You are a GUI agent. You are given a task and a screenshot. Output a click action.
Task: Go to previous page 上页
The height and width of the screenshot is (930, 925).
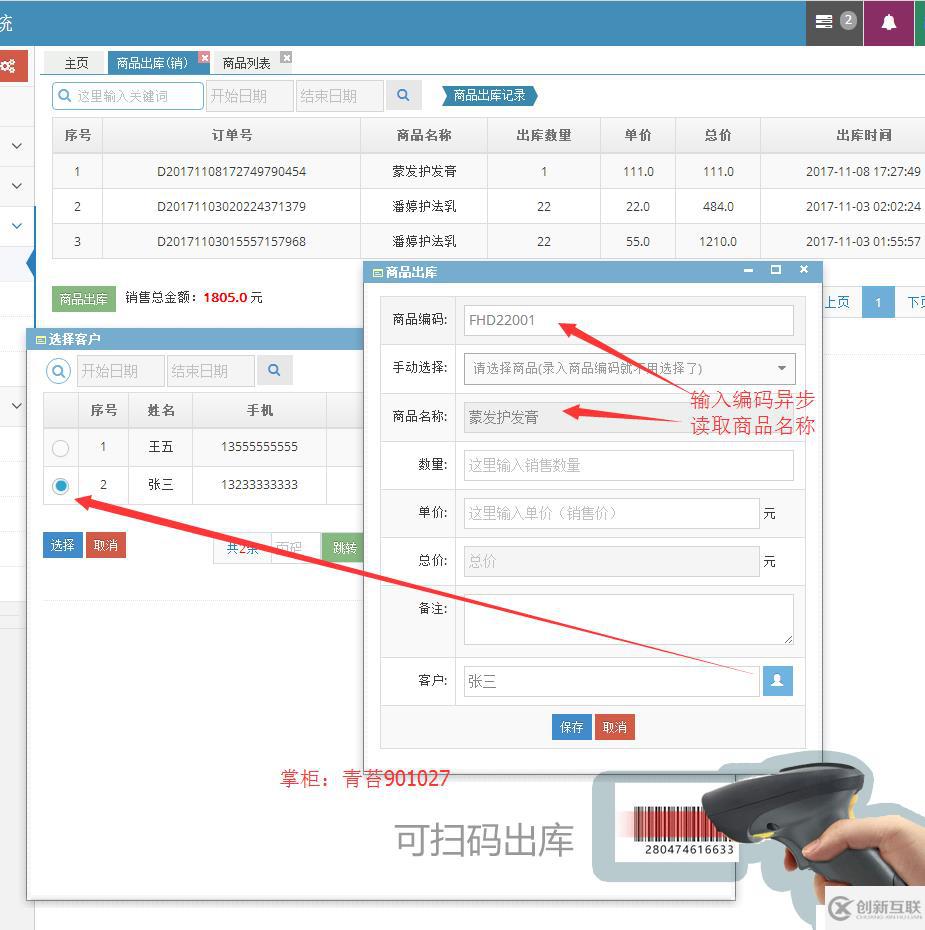(837, 302)
